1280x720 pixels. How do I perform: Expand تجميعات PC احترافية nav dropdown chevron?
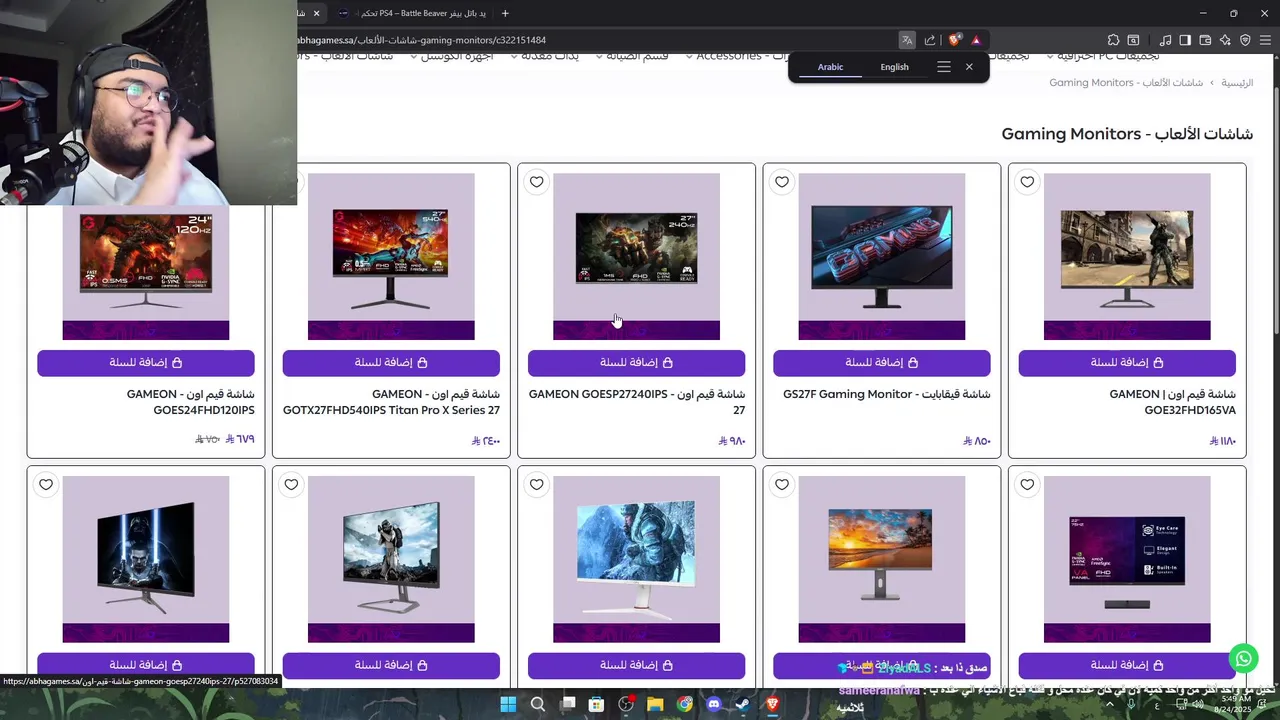click(x=1048, y=57)
